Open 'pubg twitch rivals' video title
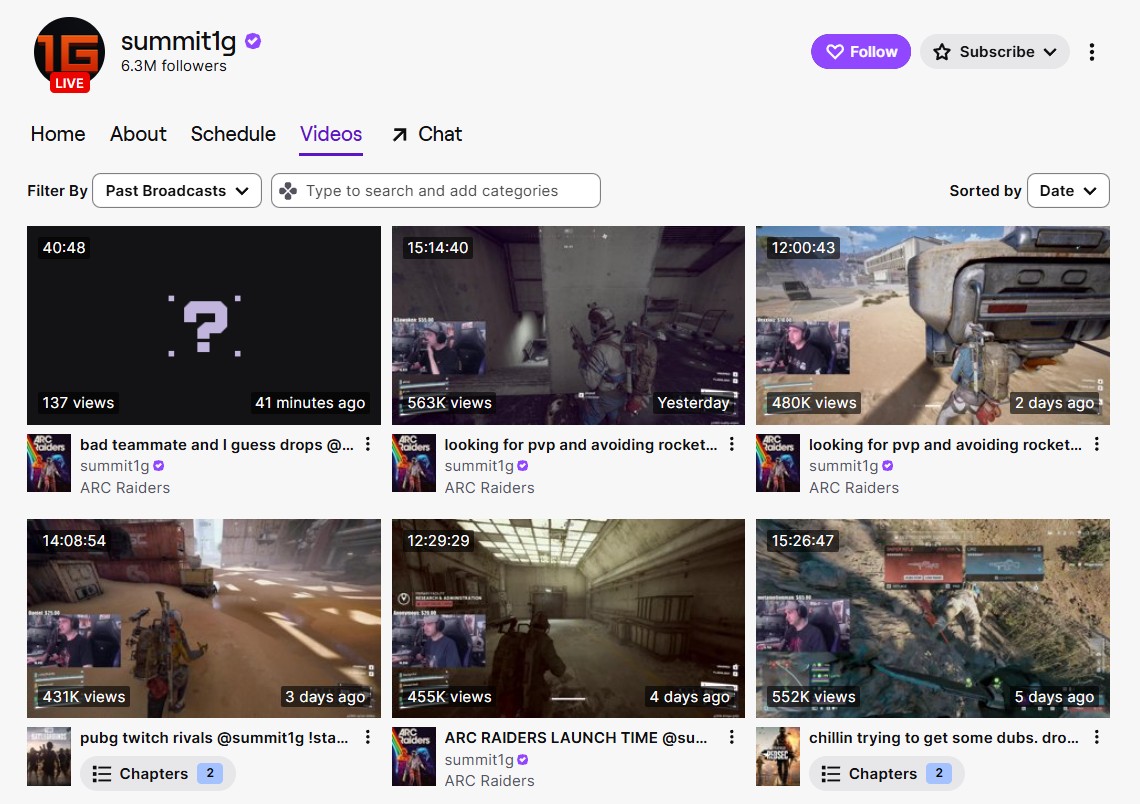Image resolution: width=1140 pixels, height=804 pixels. pyautogui.click(x=214, y=738)
